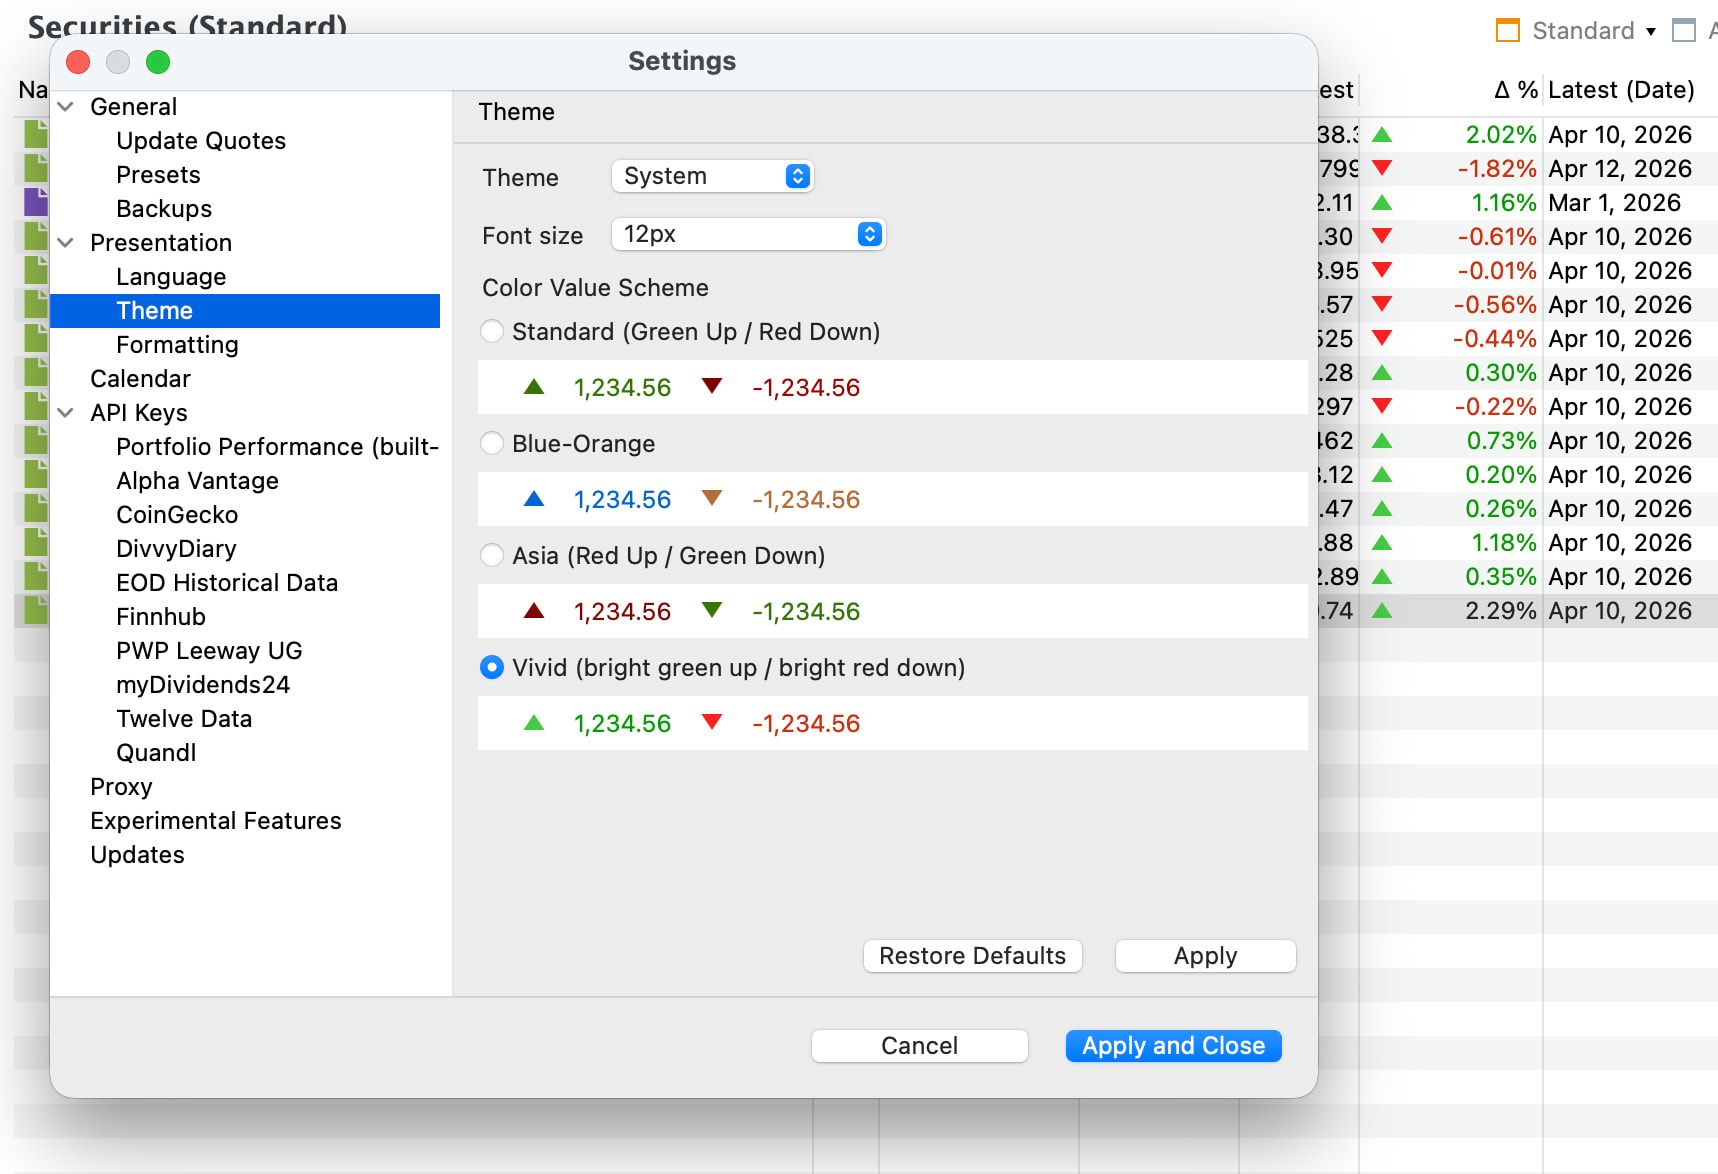This screenshot has width=1718, height=1174.
Task: Click the sample value 1,234.56 in Vivid preview
Action: (x=622, y=723)
